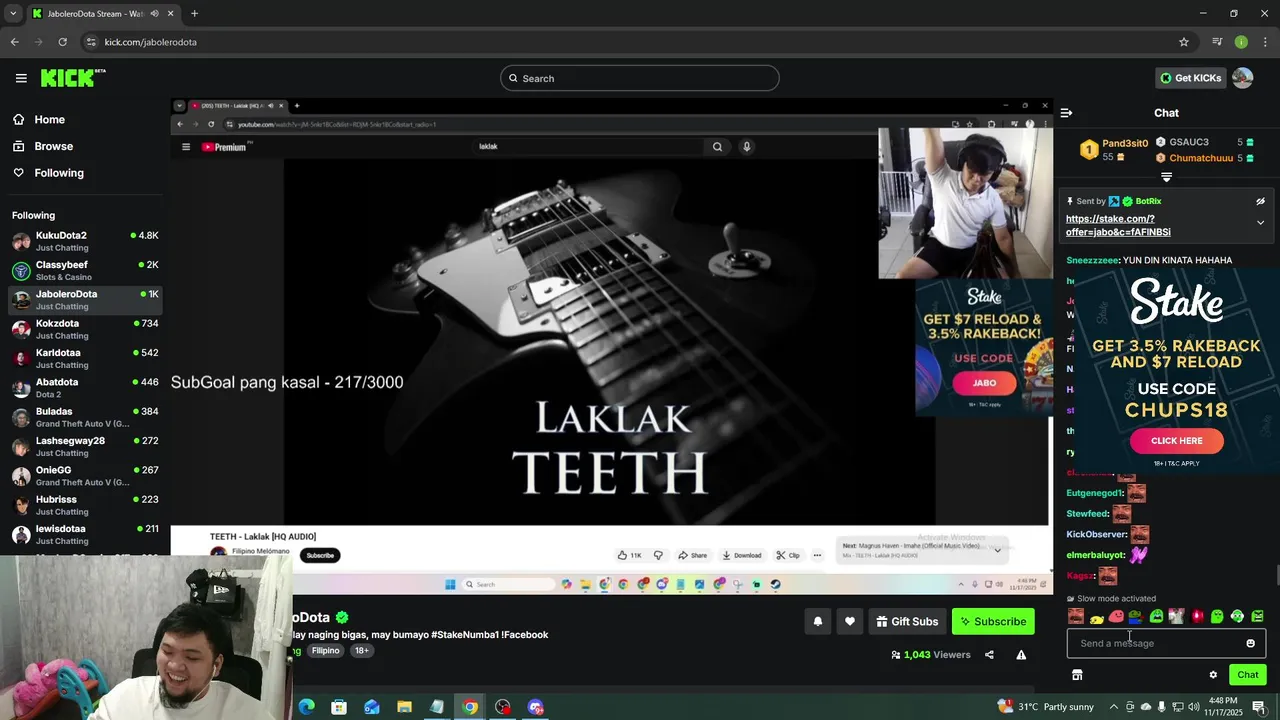Select the last green emote in the row

(x=1257, y=616)
